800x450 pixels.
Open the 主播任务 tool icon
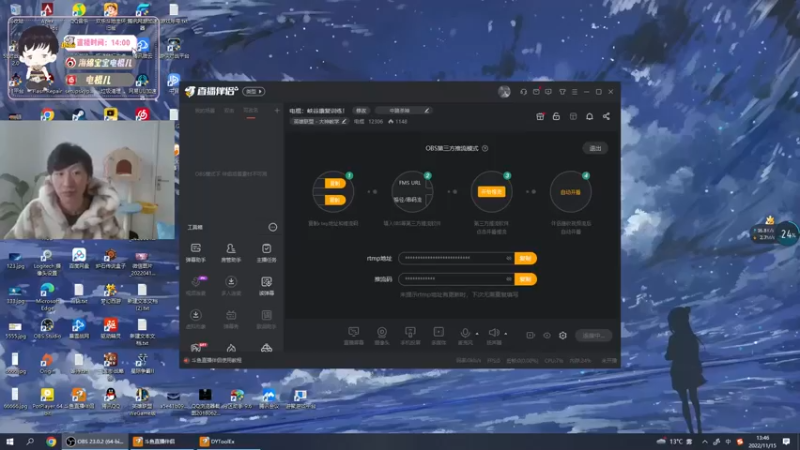click(266, 252)
